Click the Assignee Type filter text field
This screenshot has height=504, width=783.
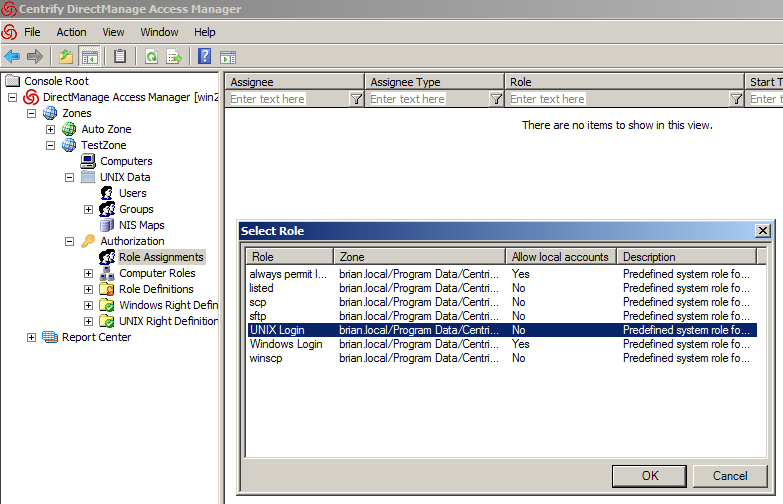[427, 99]
